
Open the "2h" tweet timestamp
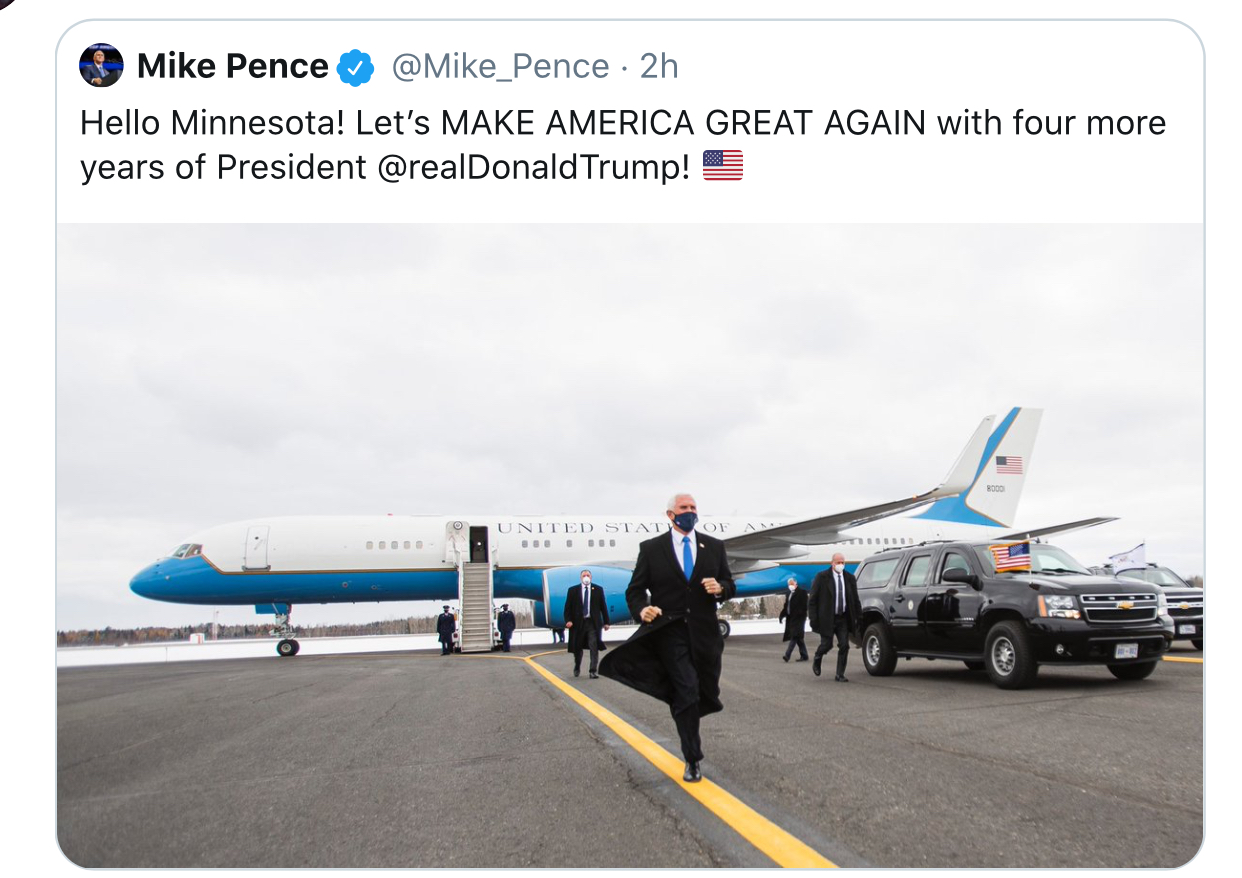(x=659, y=66)
